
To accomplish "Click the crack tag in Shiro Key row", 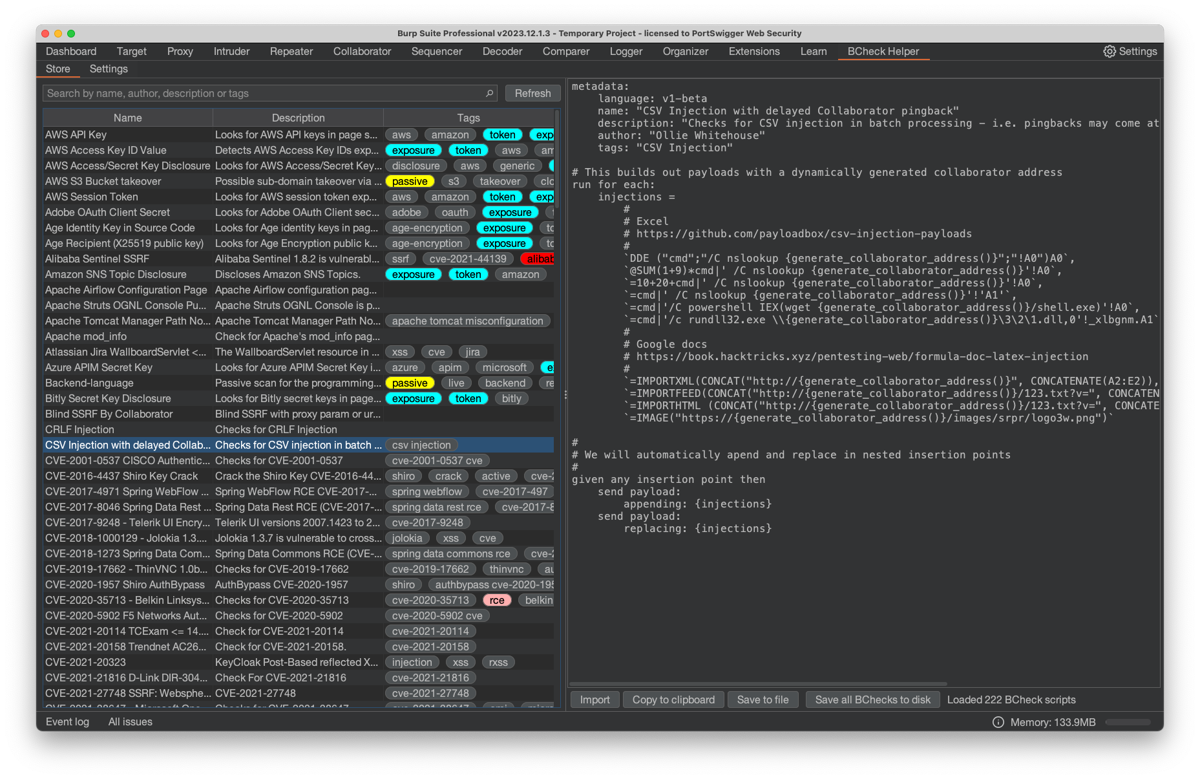I will [x=448, y=476].
